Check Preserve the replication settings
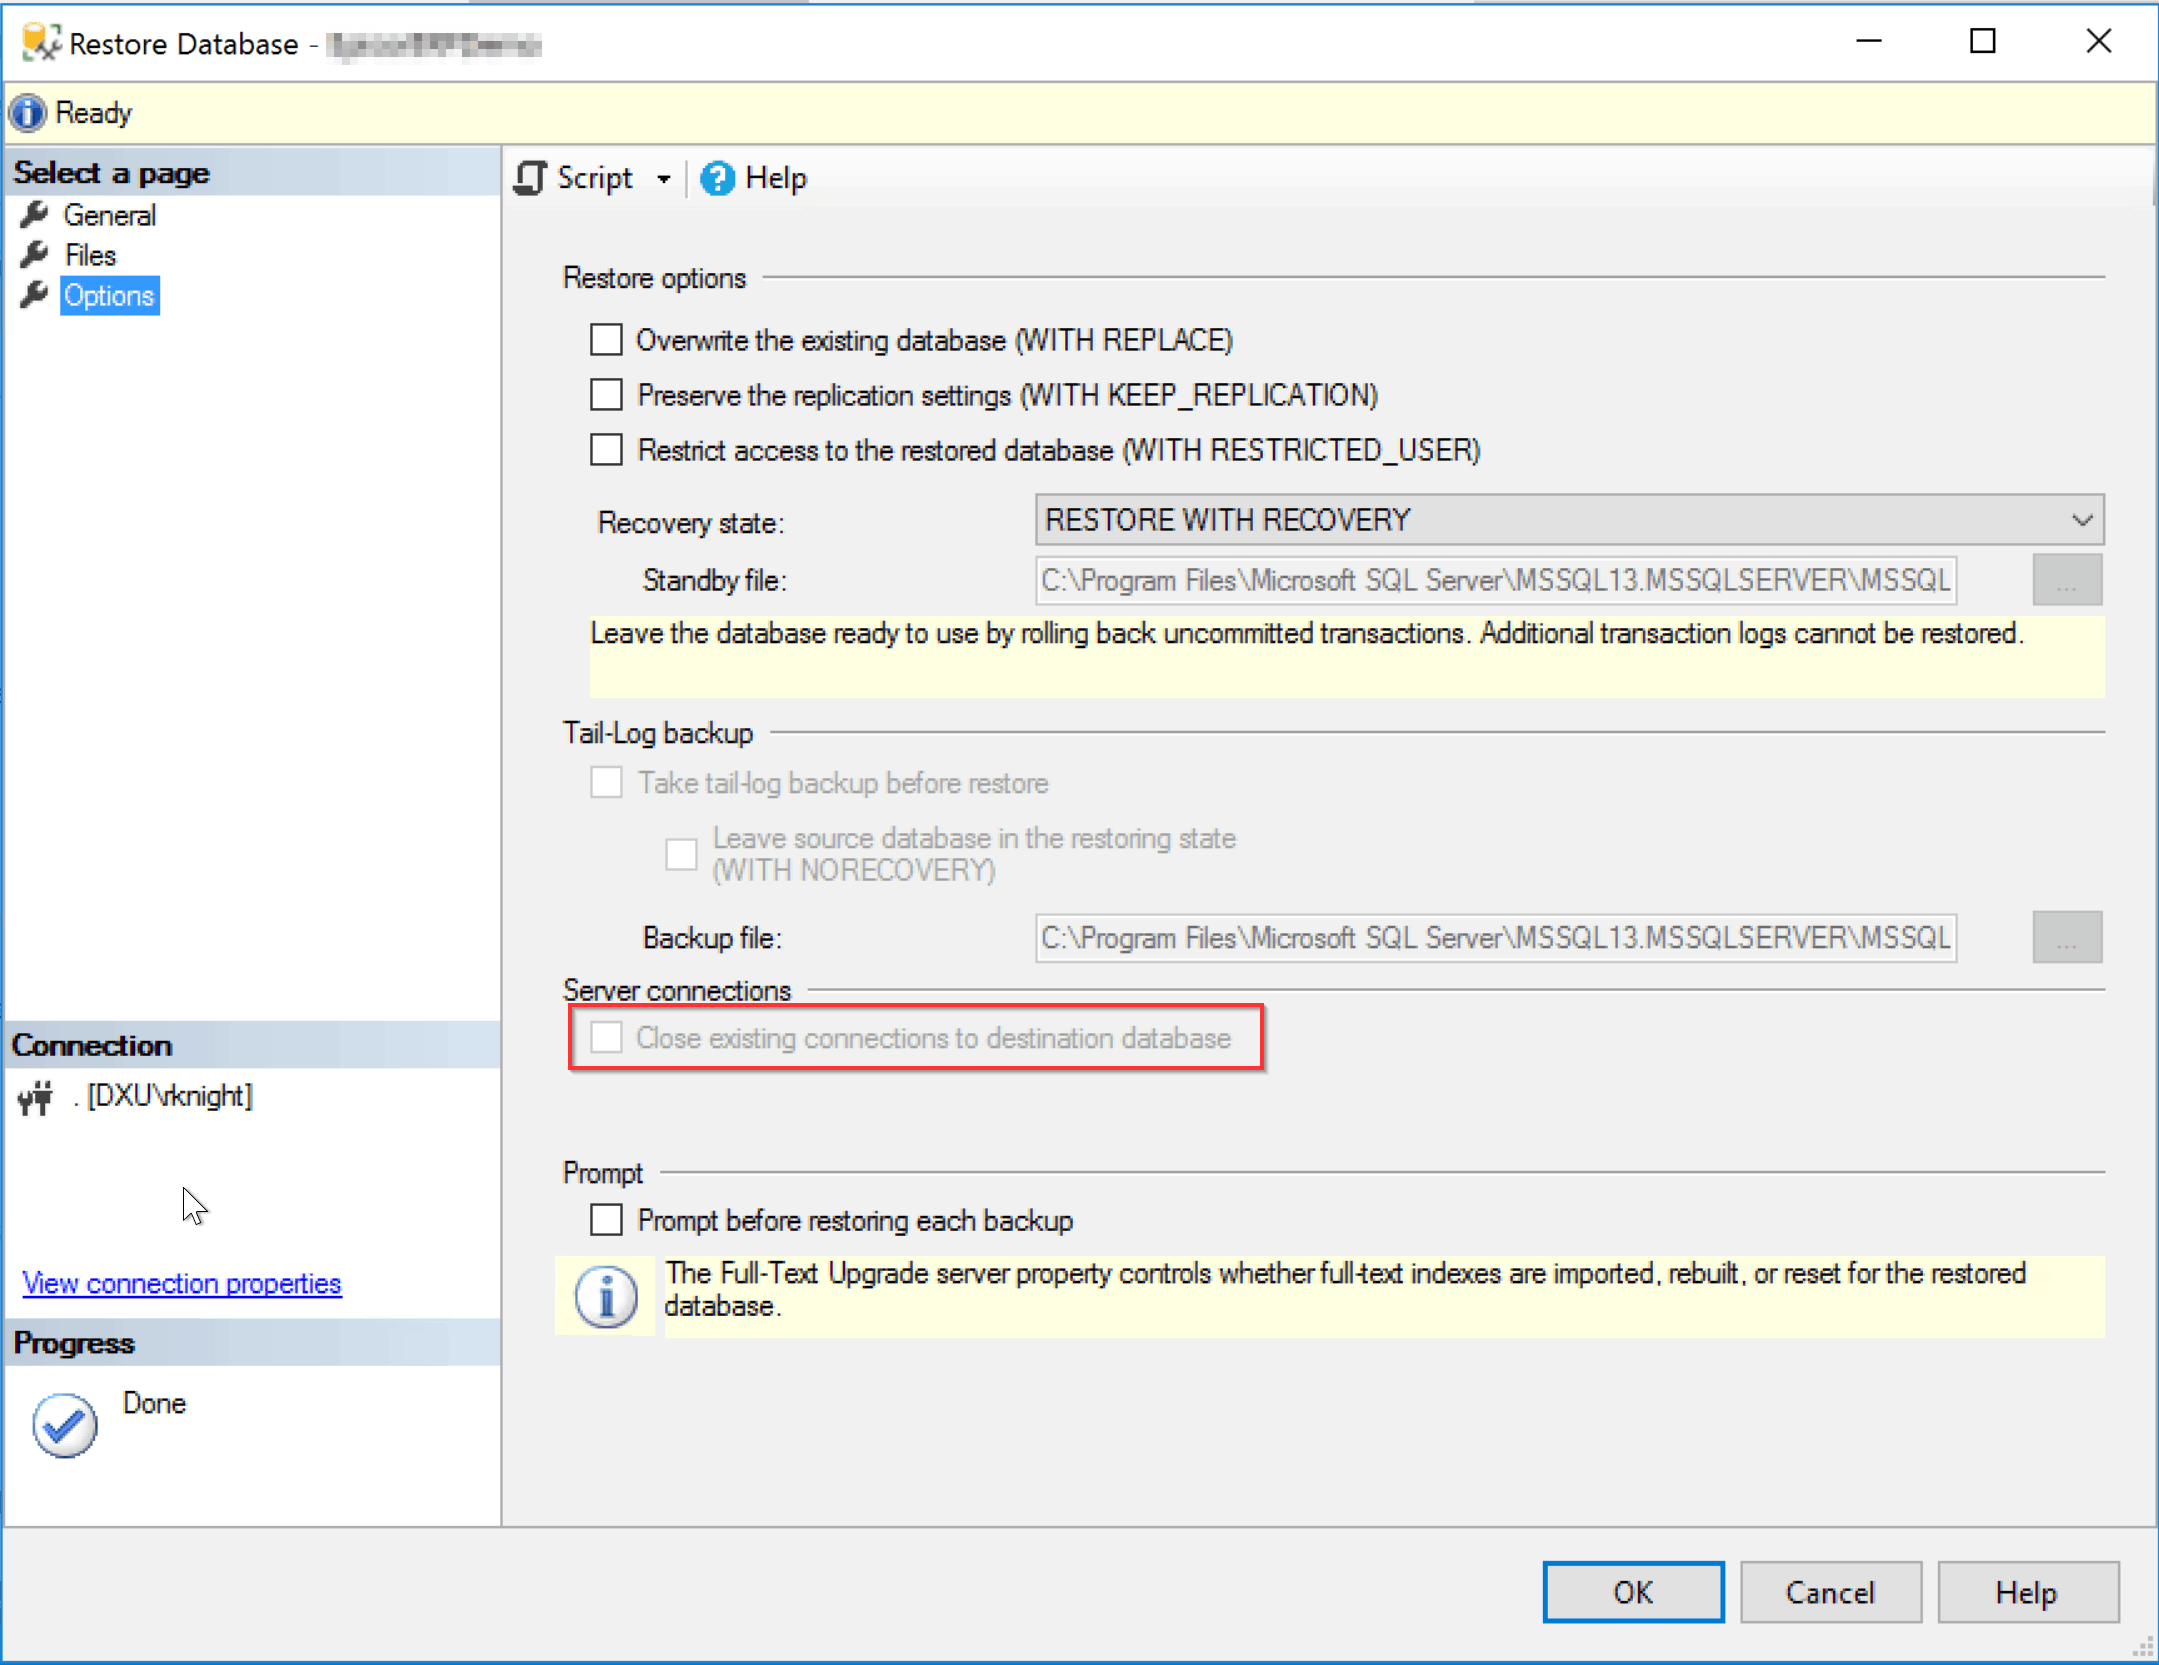Image resolution: width=2159 pixels, height=1665 pixels. pos(606,394)
